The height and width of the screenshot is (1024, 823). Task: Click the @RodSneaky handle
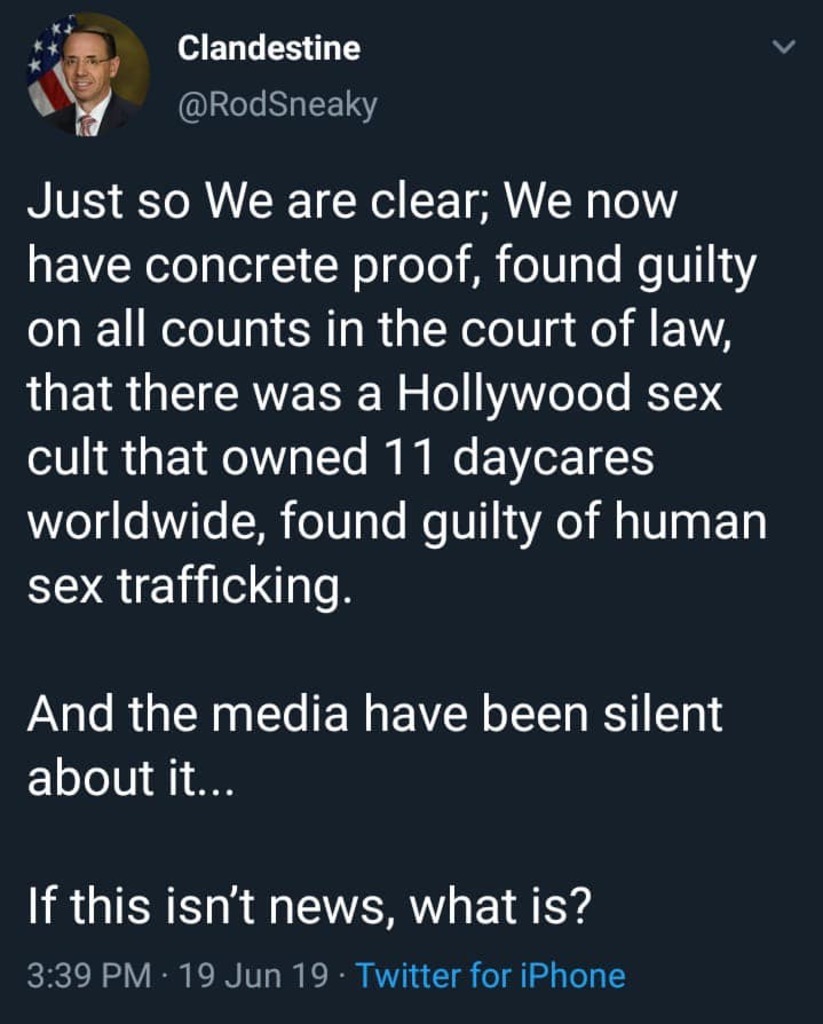click(277, 104)
